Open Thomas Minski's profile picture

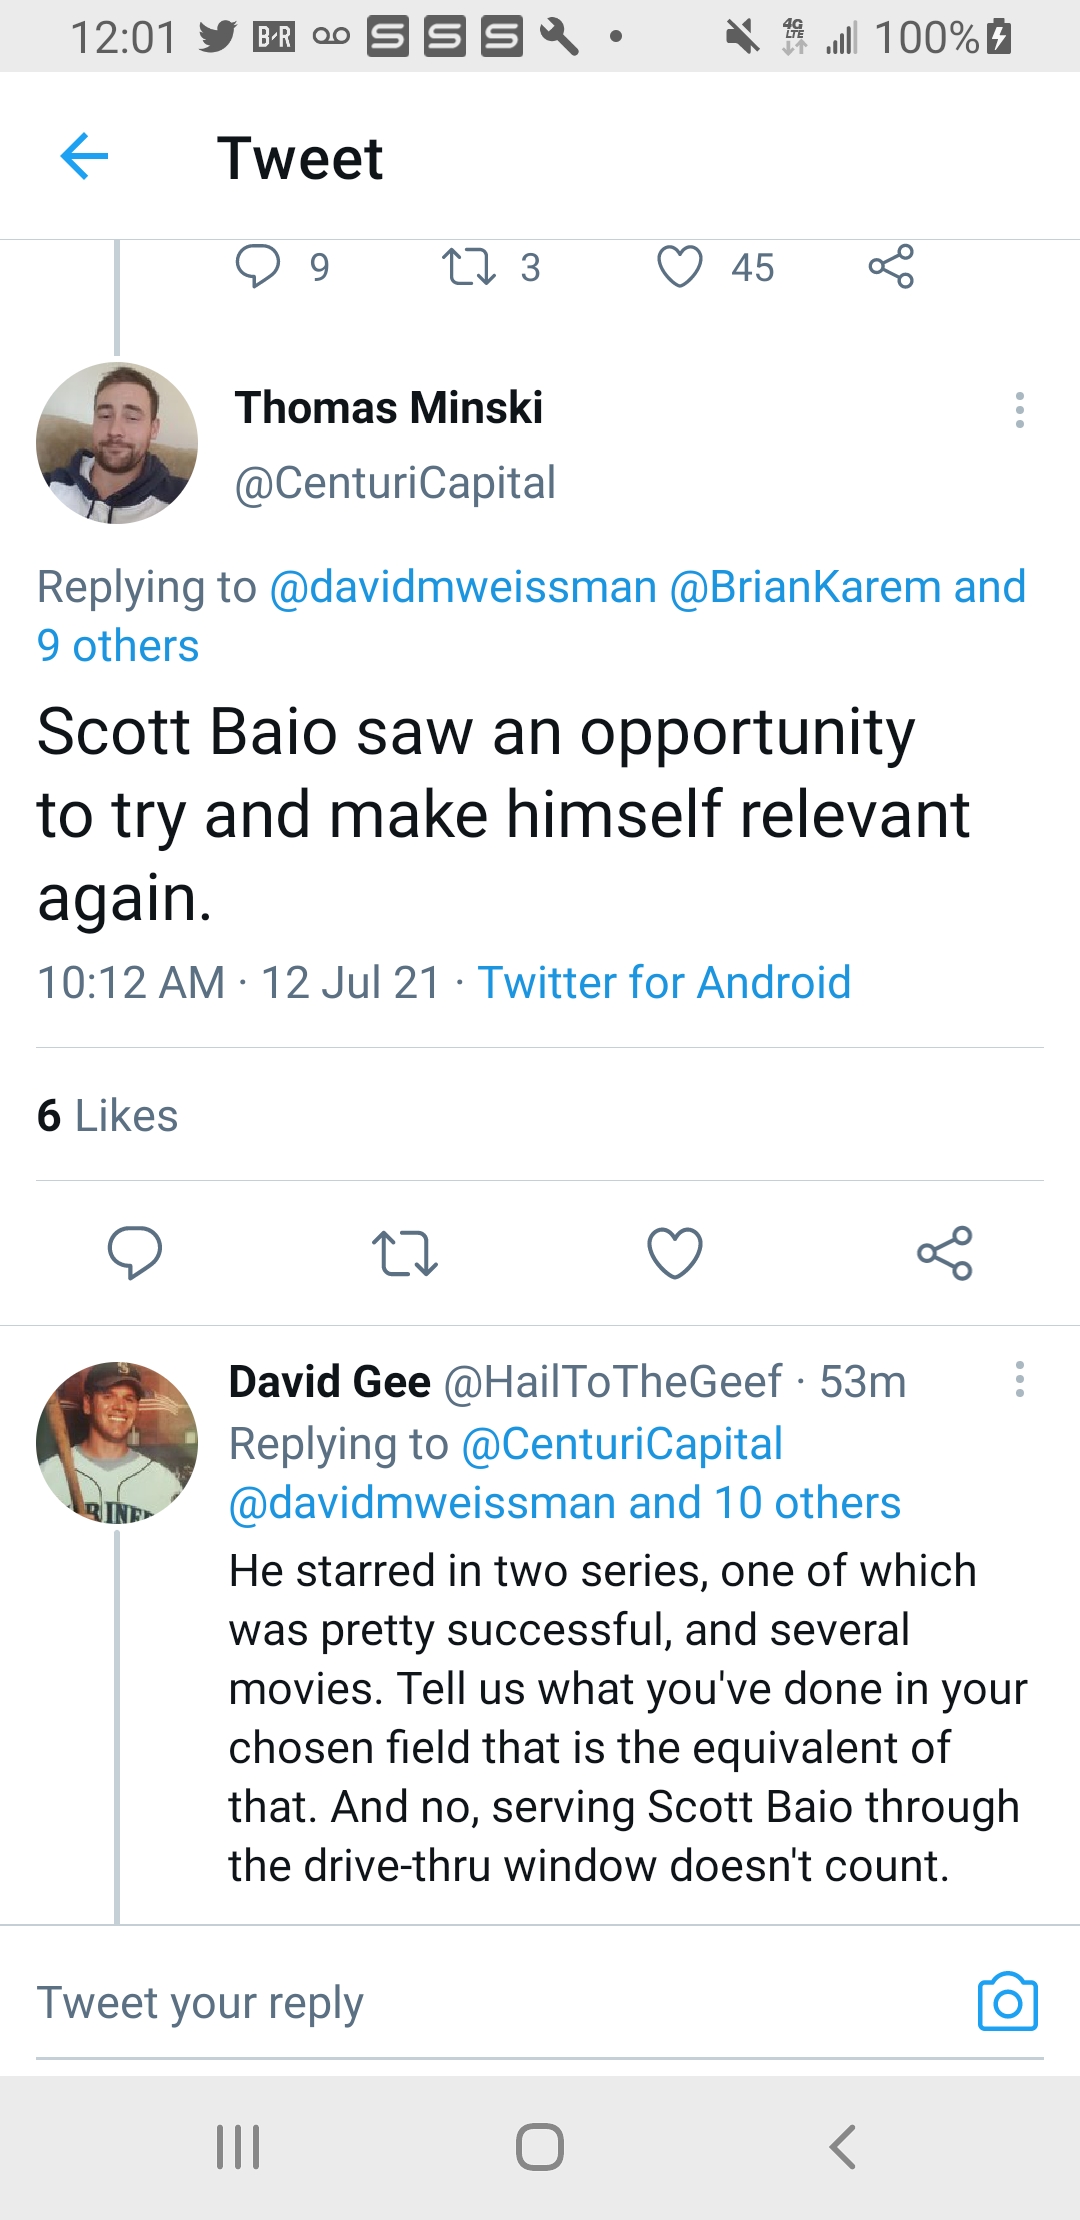pyautogui.click(x=117, y=443)
